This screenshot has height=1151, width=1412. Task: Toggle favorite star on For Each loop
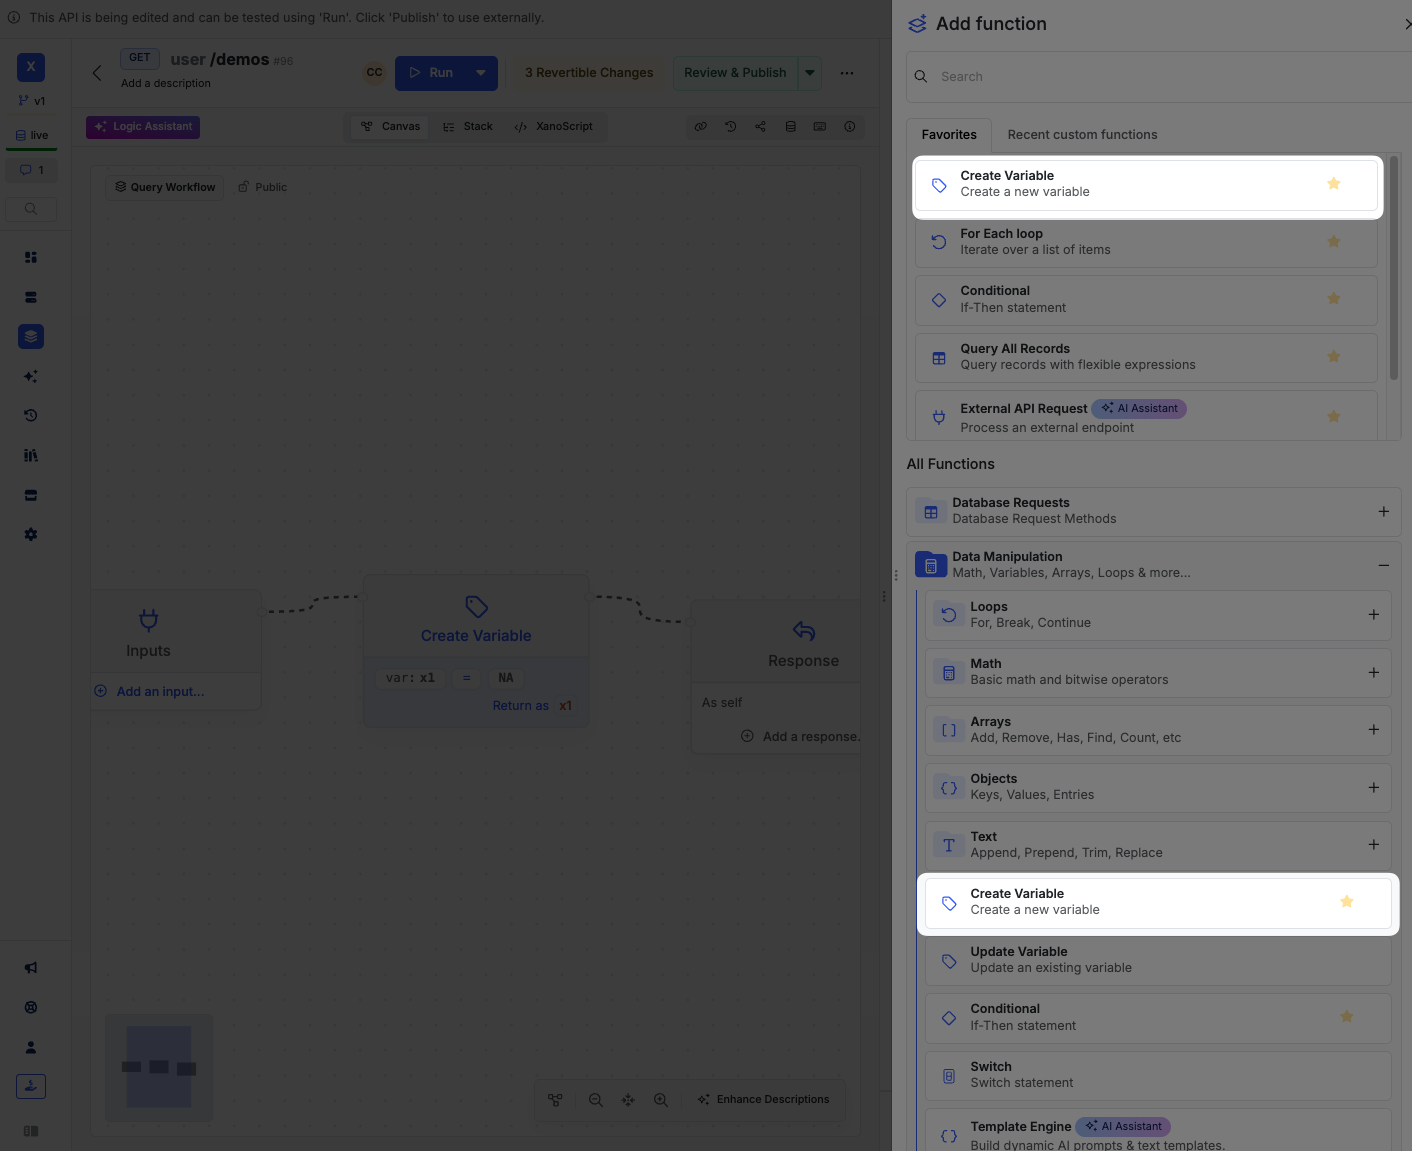(x=1333, y=242)
